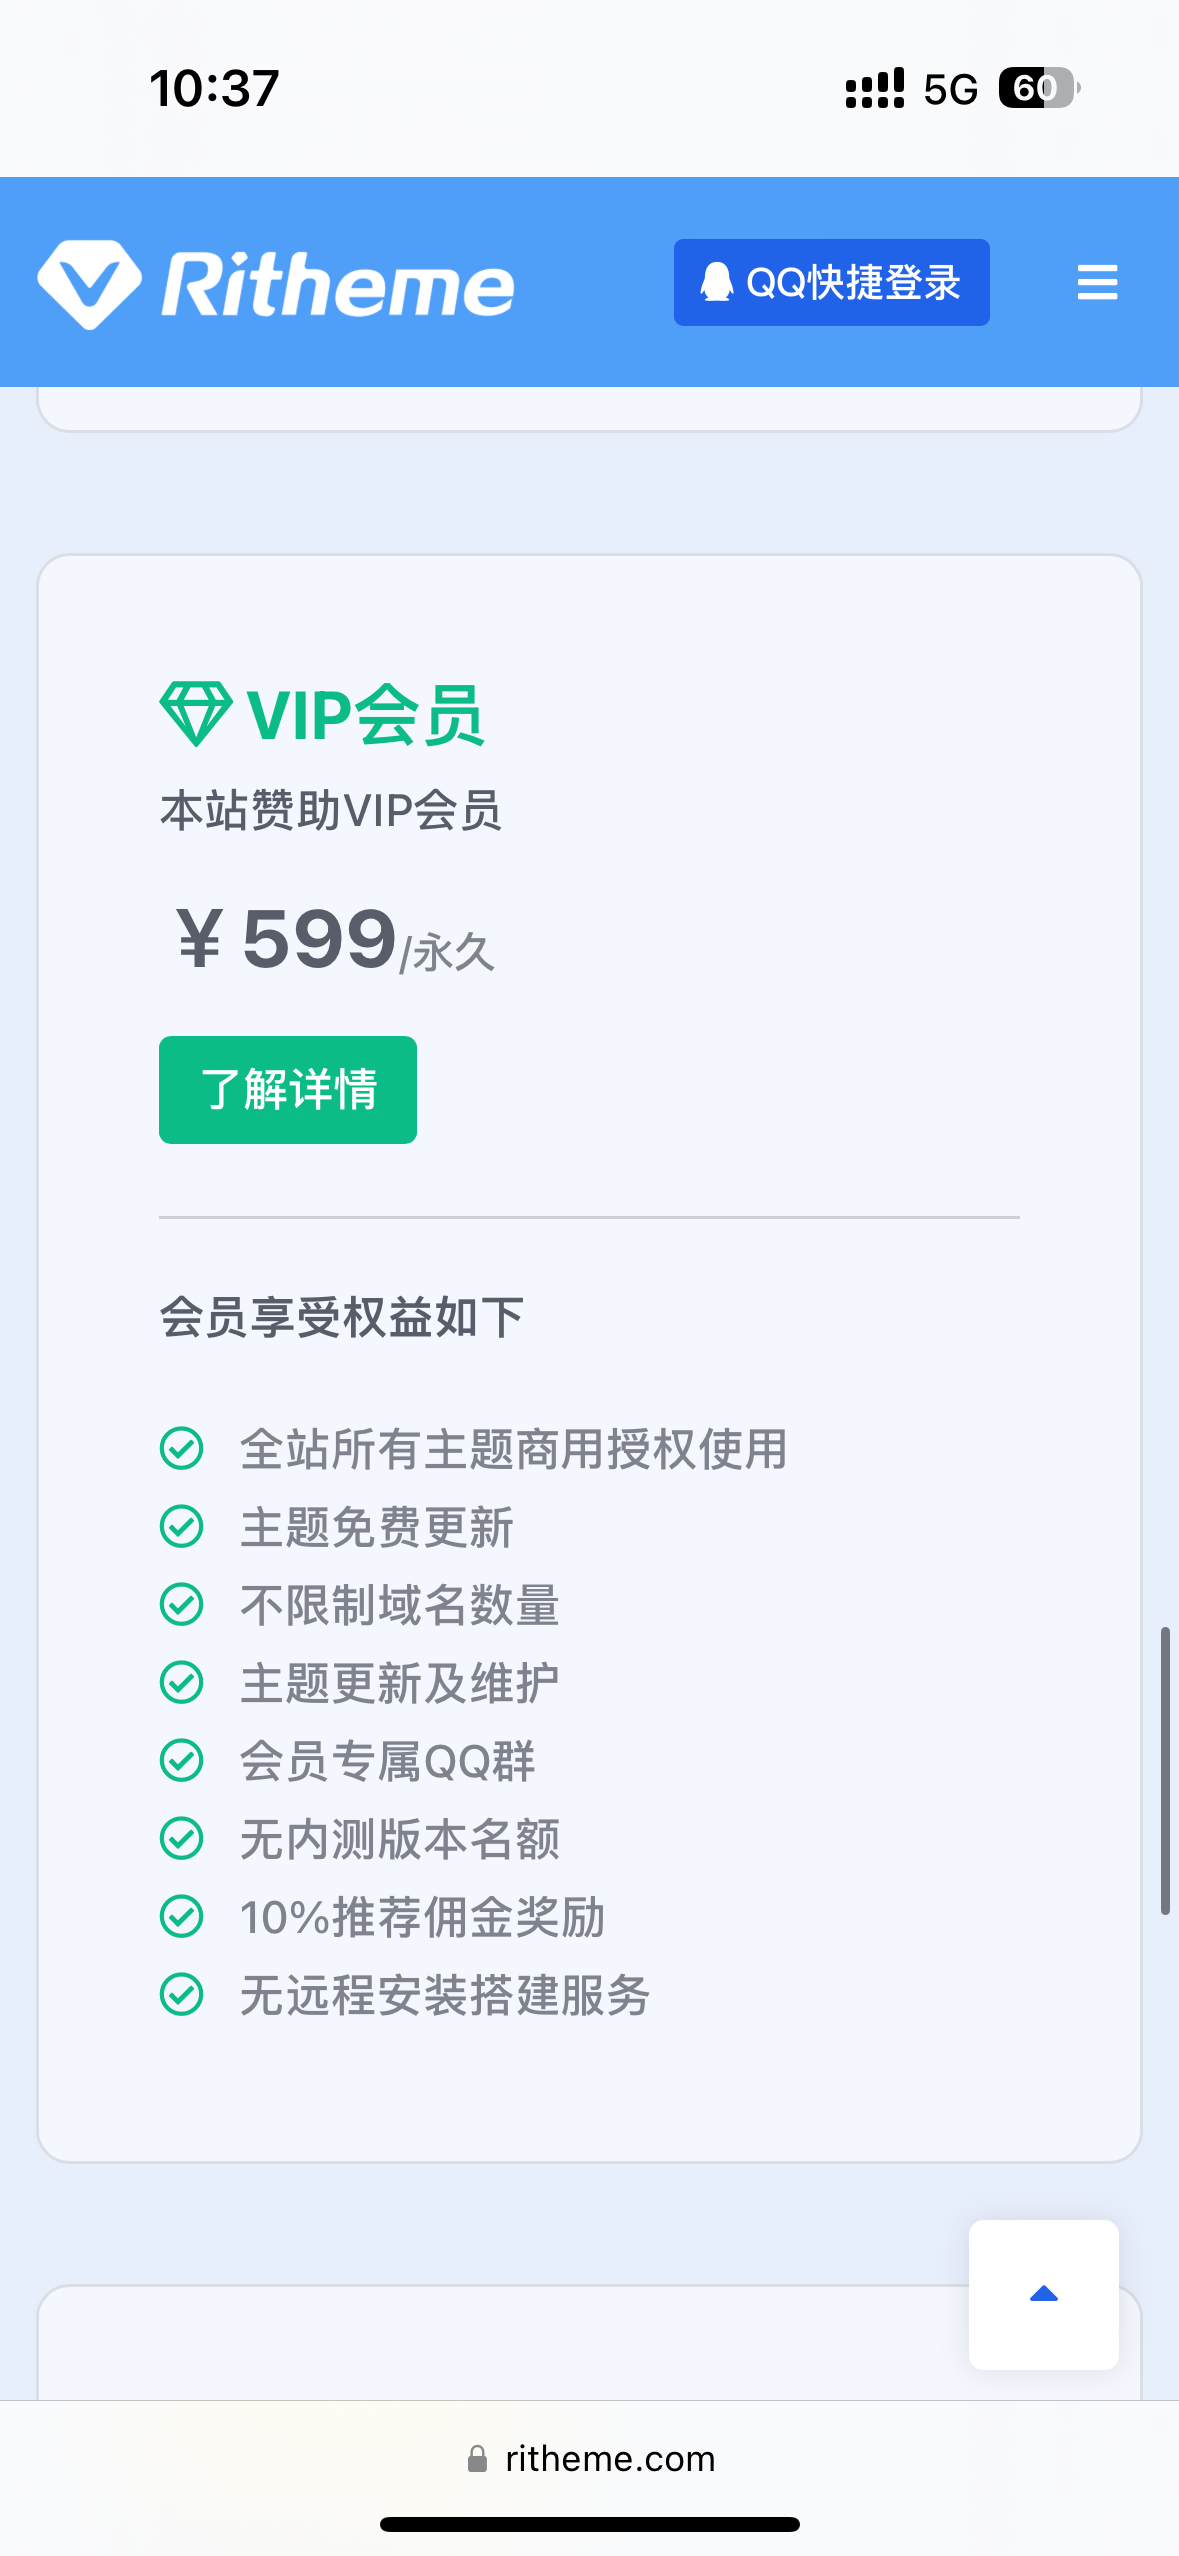1179x2556 pixels.
Task: Click the check icon beside 10%推荐佣金奖励
Action: coord(182,1916)
